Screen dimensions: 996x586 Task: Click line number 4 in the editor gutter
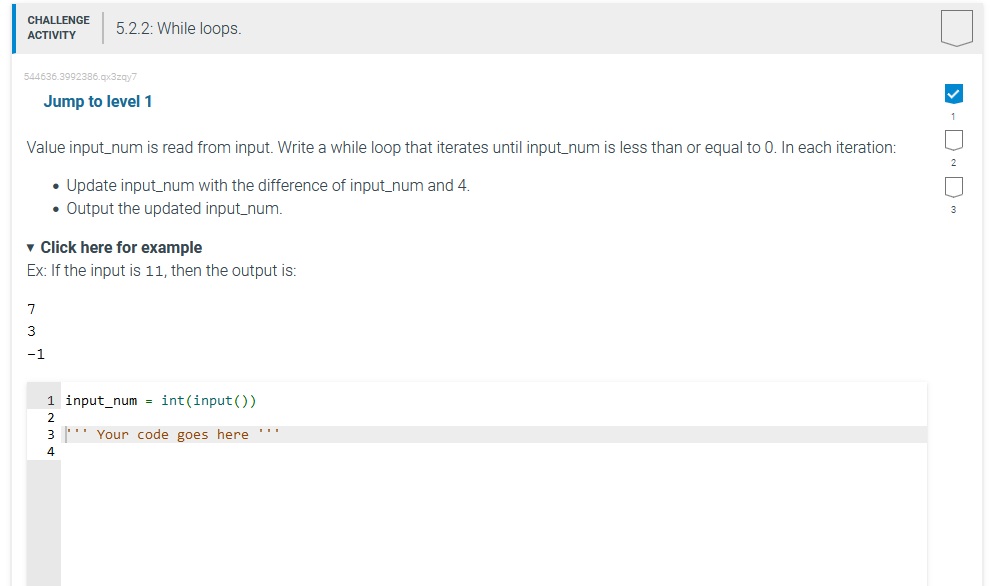[50, 451]
